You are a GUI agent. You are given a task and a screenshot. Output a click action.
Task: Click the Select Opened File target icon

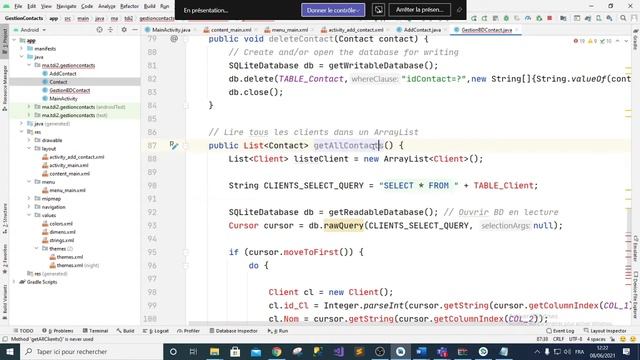[100, 30]
